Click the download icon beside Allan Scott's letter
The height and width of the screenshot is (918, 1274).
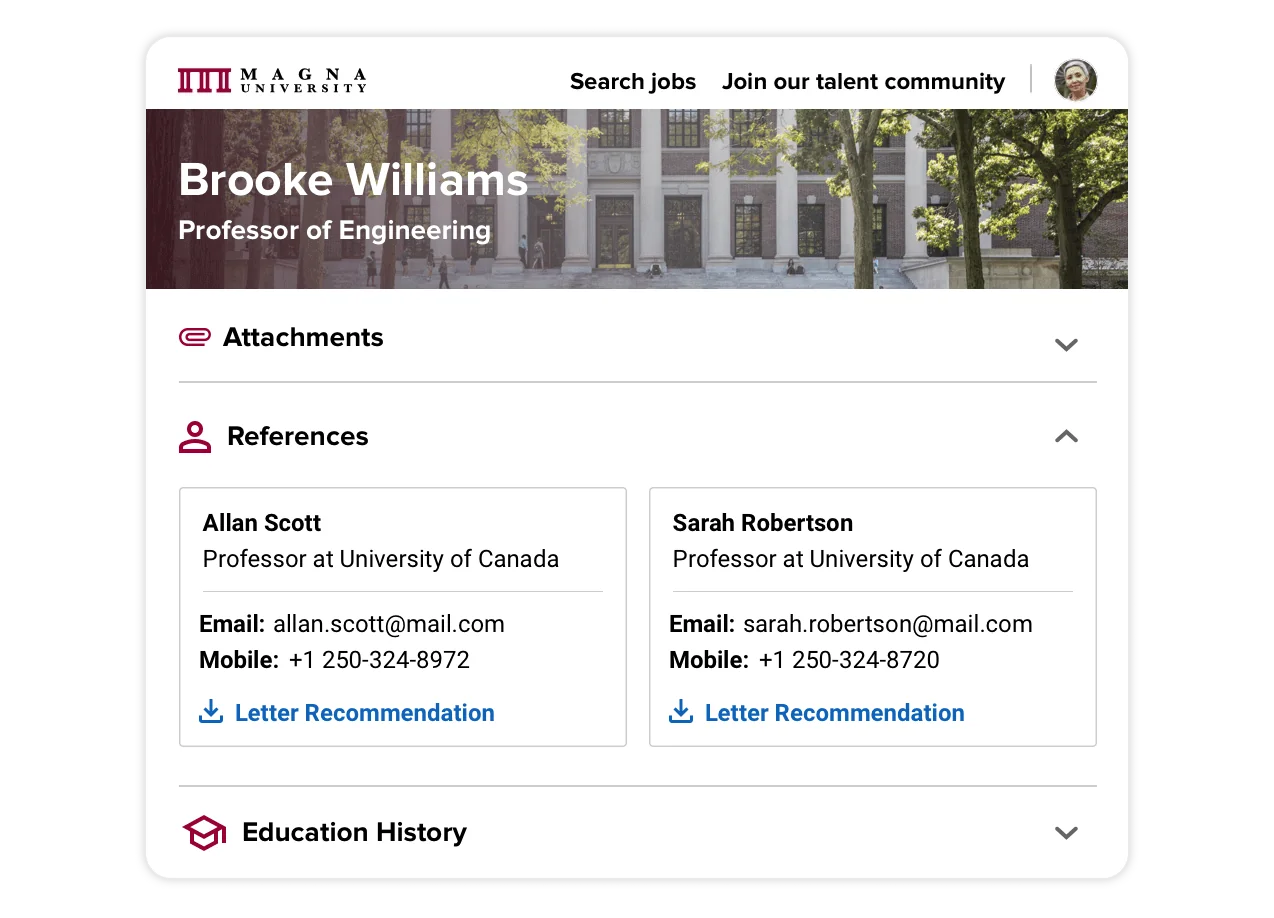210,711
